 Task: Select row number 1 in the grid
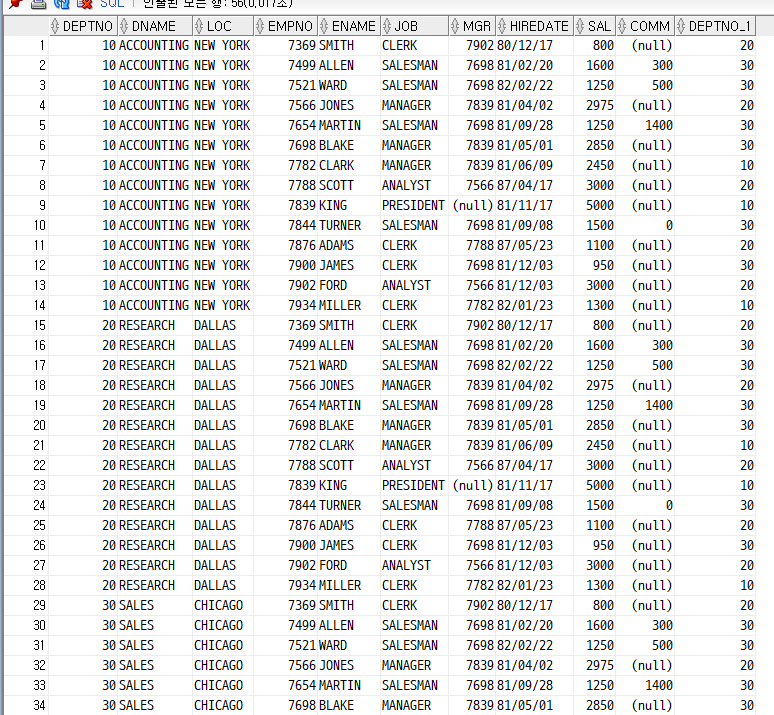(x=26, y=45)
